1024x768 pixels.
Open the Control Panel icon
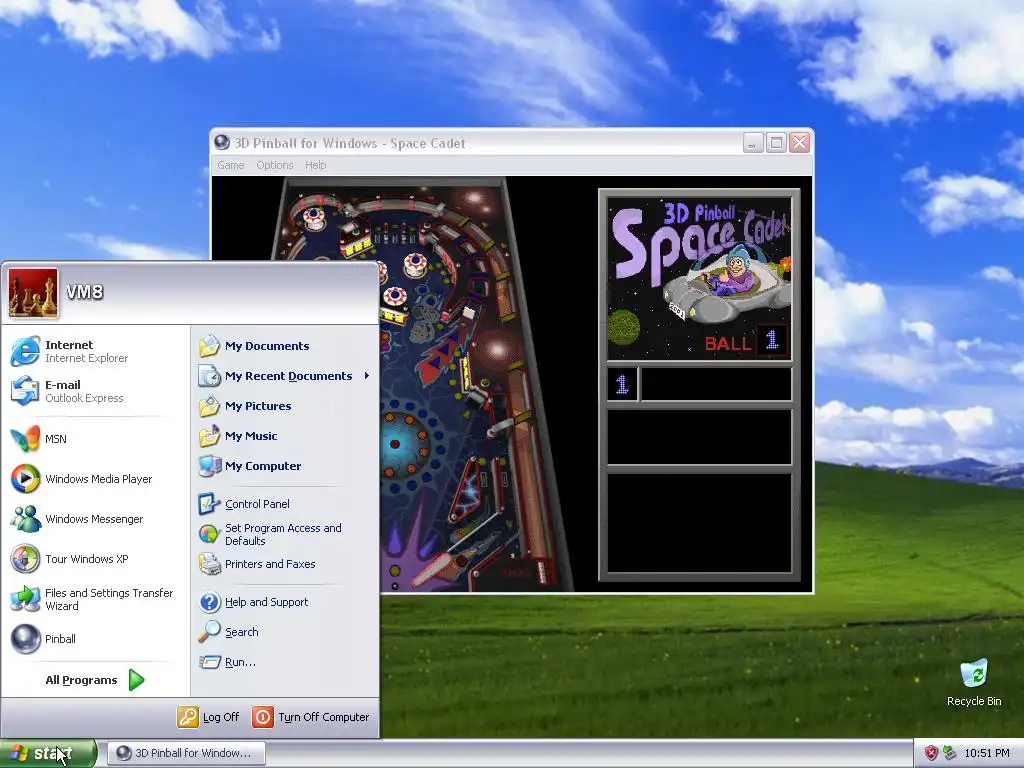pos(210,504)
